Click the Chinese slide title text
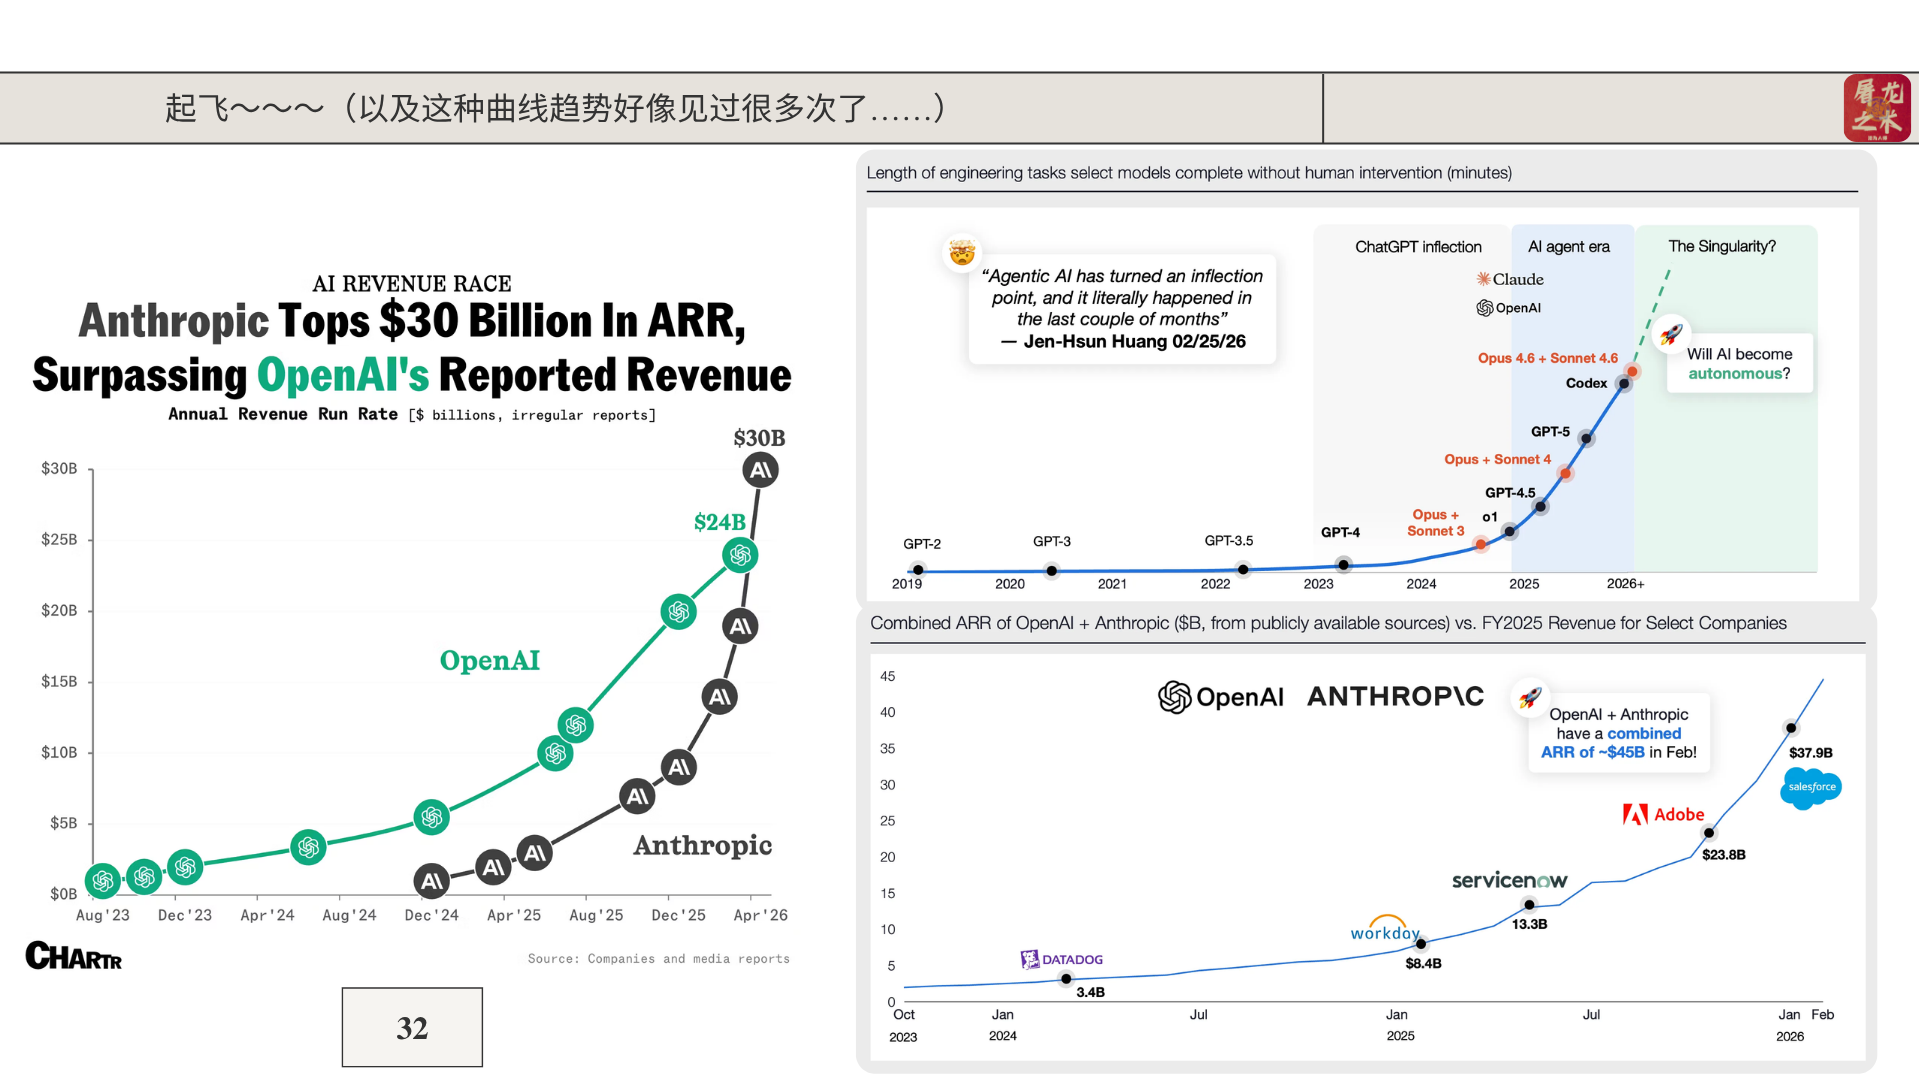Viewport: 1920px width, 1080px height. pos(555,108)
